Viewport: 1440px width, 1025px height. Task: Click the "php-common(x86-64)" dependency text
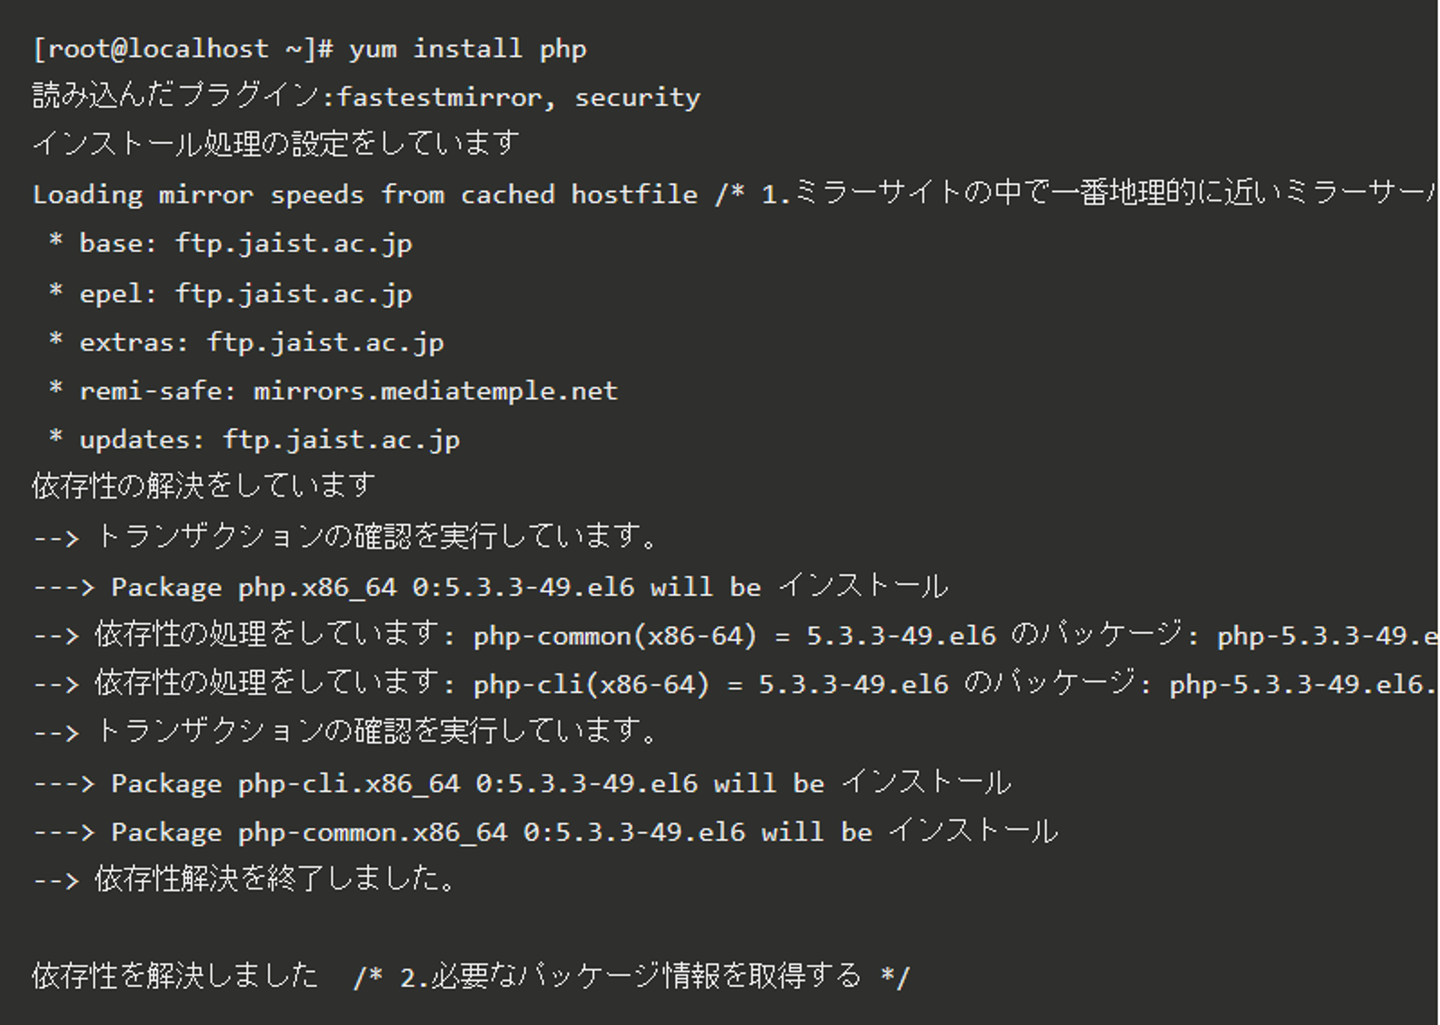point(615,636)
